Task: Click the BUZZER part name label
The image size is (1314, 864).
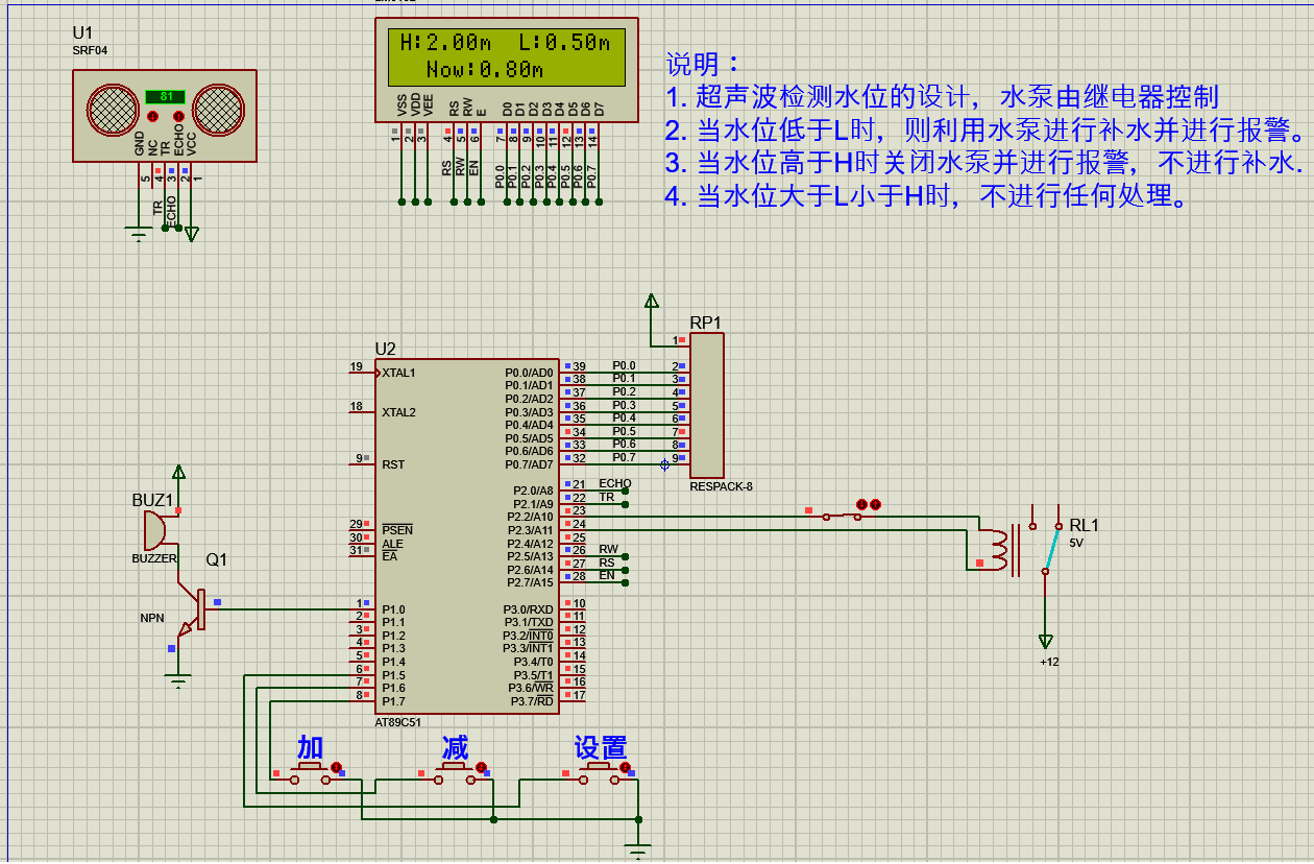Action: (x=154, y=559)
